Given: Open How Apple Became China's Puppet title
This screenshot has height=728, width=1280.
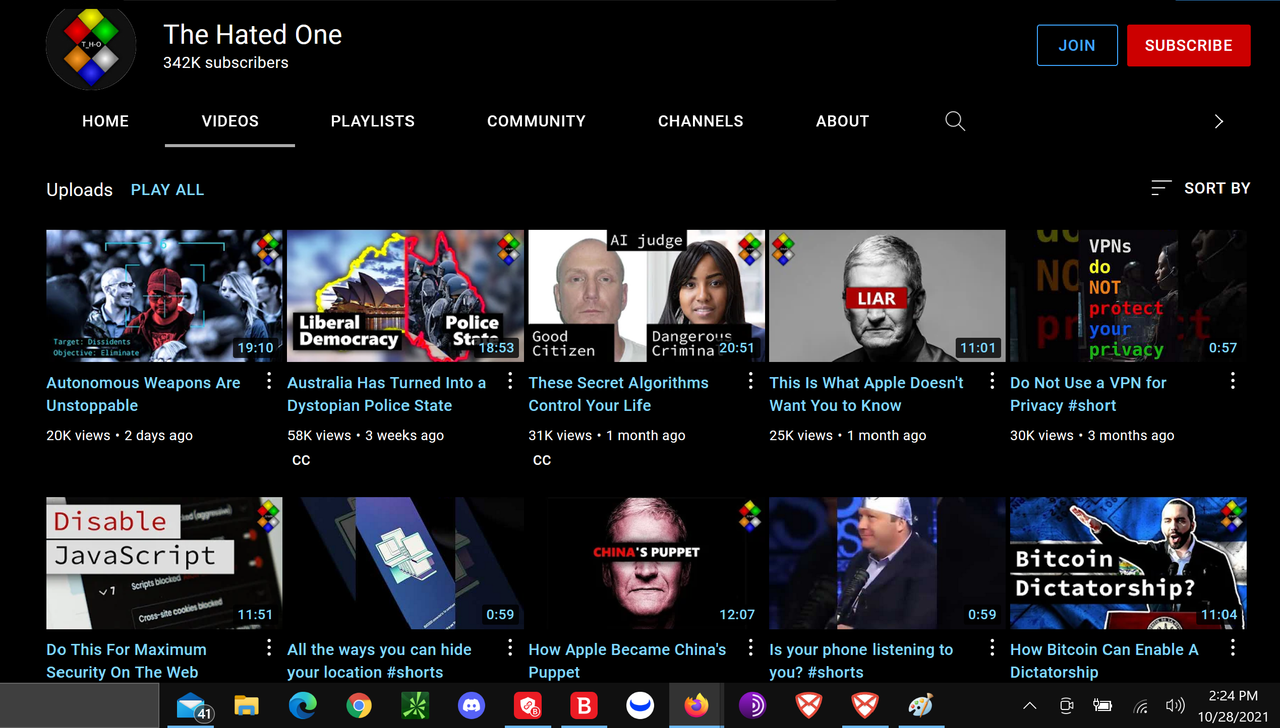Looking at the screenshot, I should pos(627,661).
